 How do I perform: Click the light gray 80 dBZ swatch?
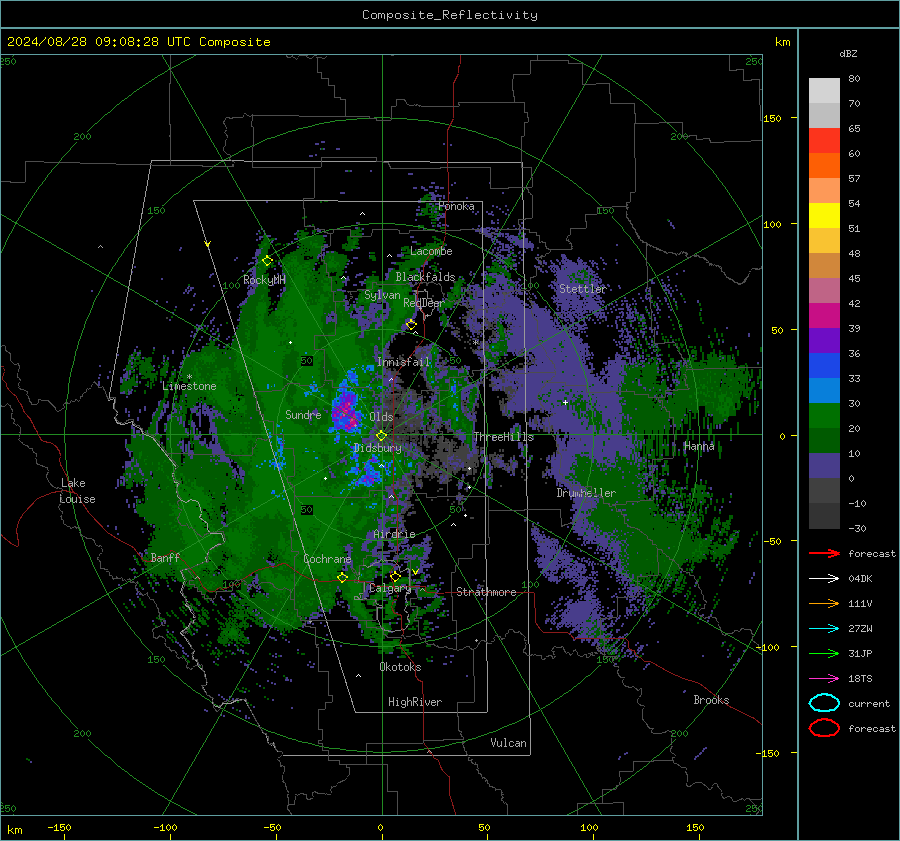824,91
